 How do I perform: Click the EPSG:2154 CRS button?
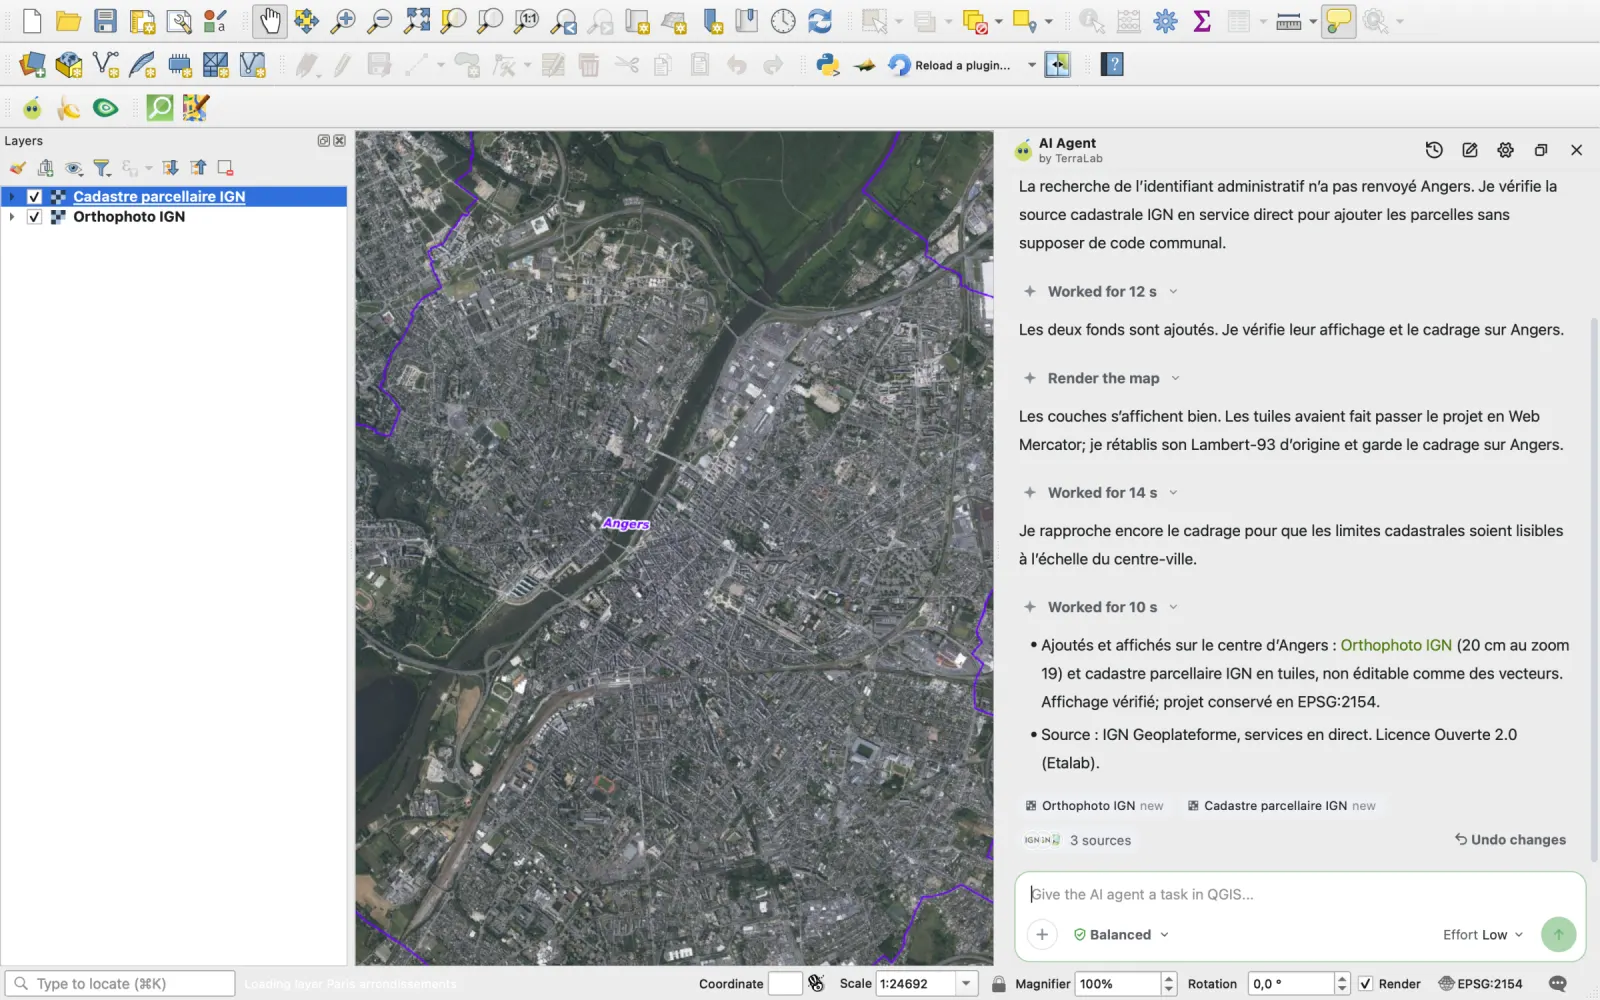point(1481,984)
